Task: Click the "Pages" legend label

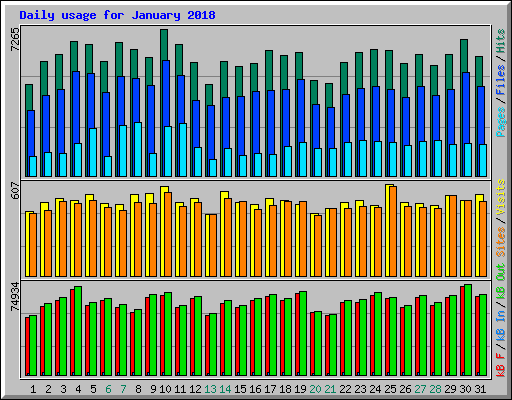Action: point(501,122)
